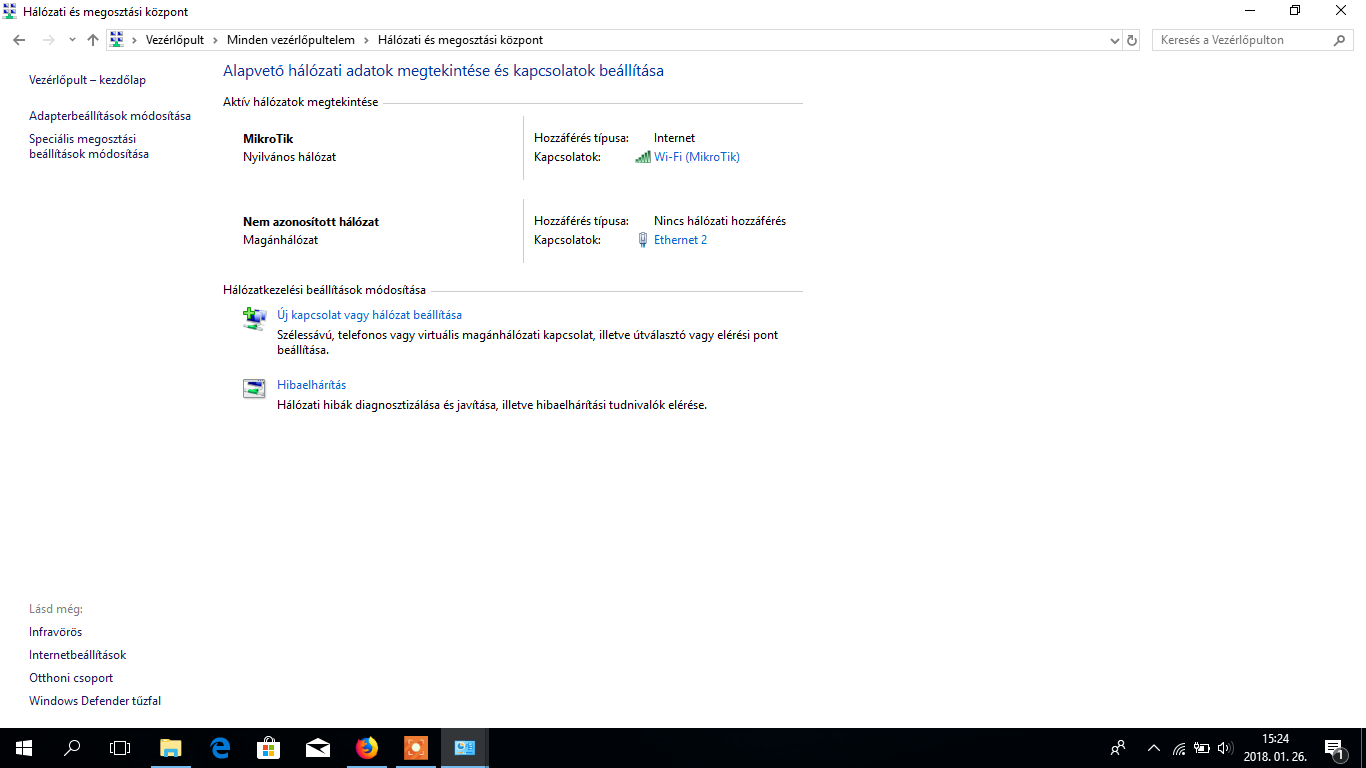Show hidden tray icons chevron
This screenshot has width=1366, height=768.
point(1154,748)
